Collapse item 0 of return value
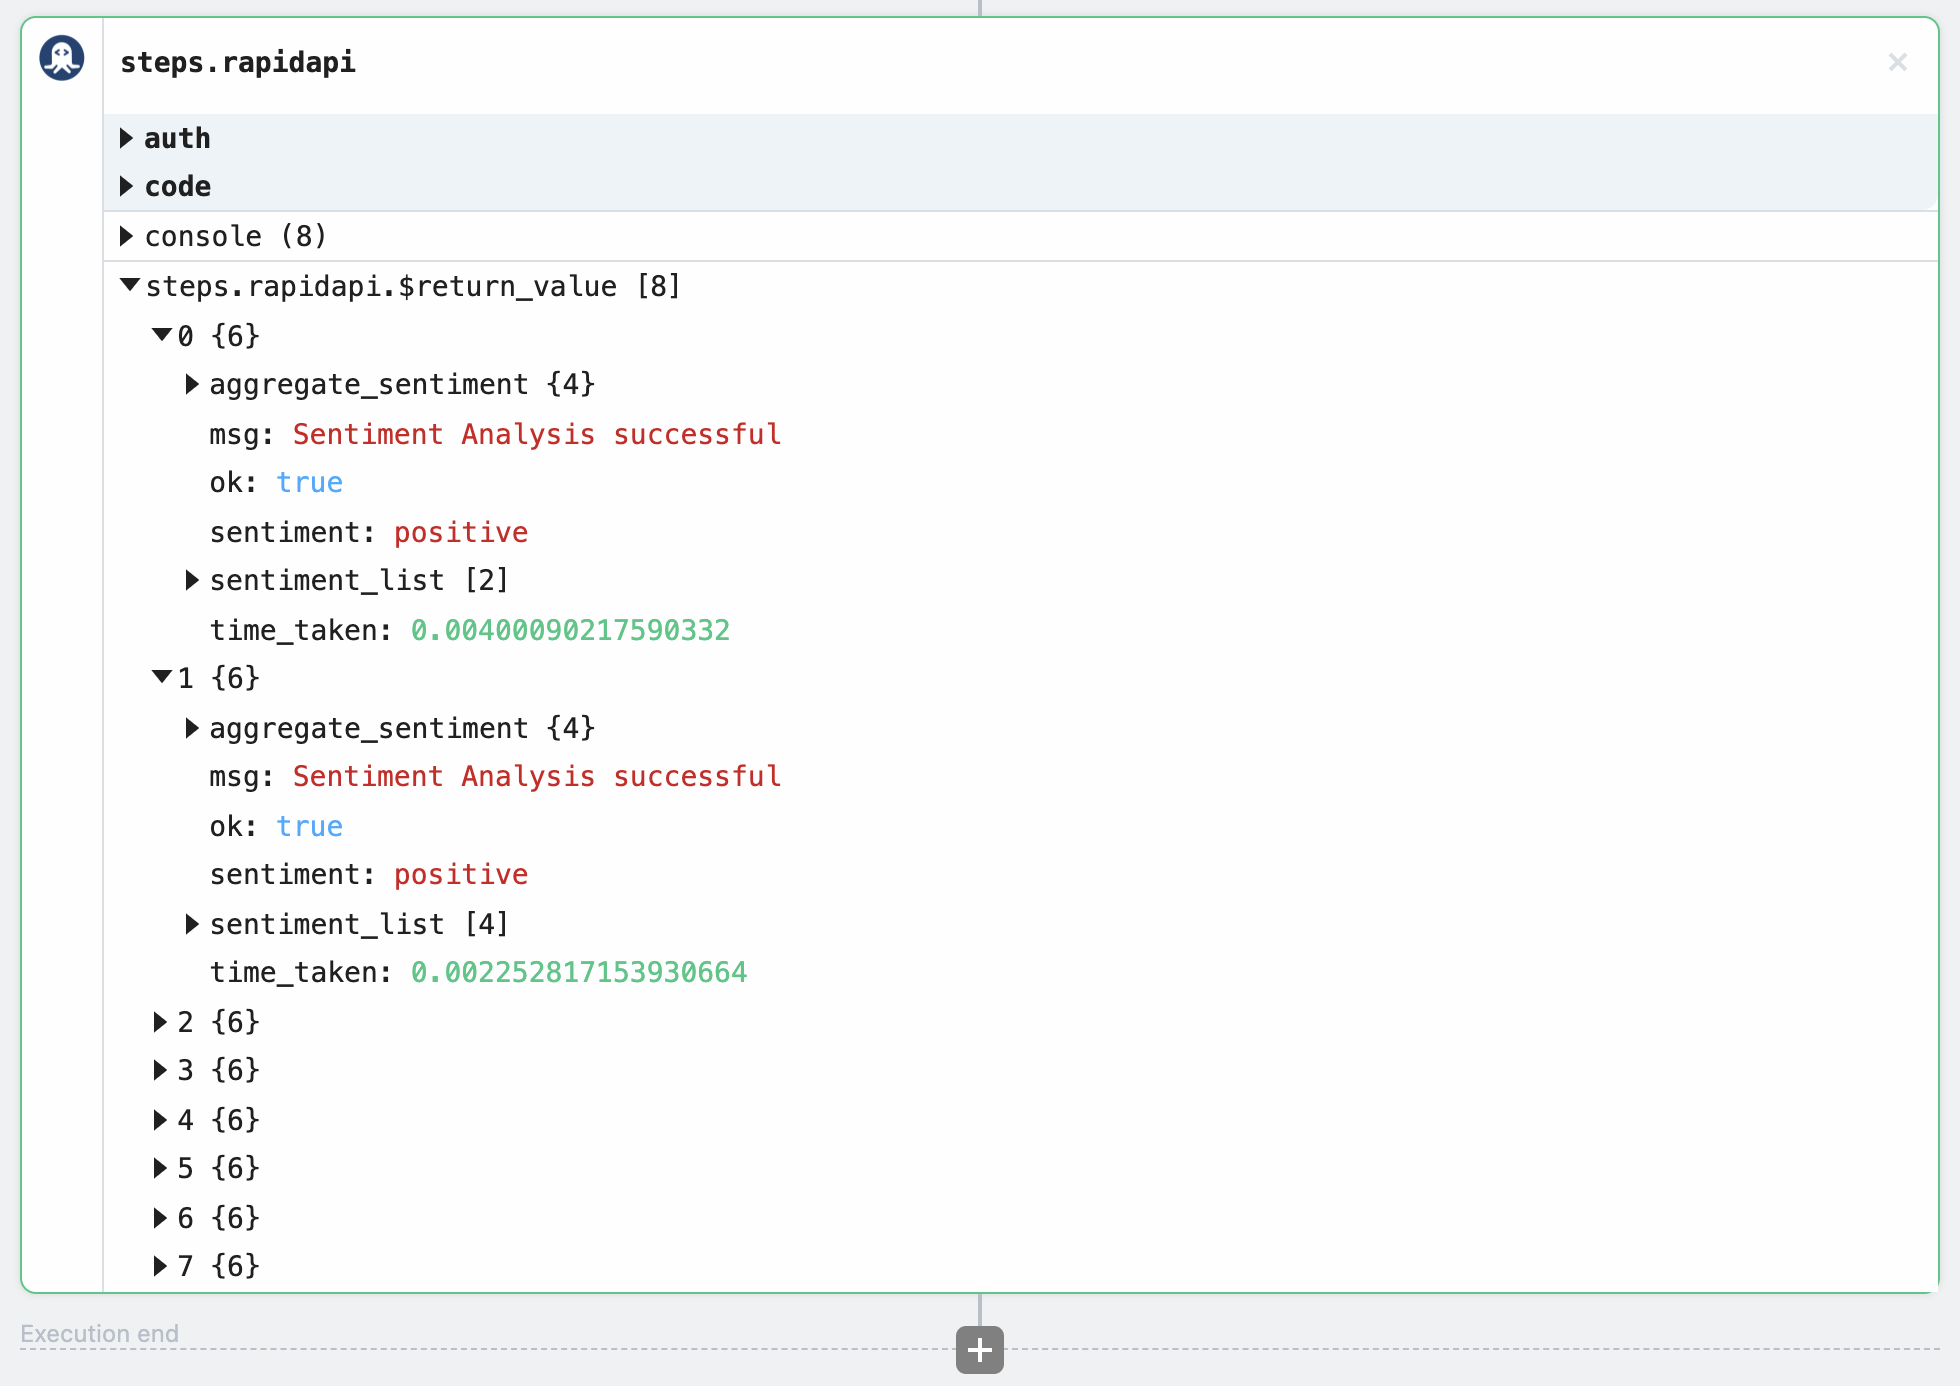This screenshot has height=1386, width=1960. tap(161, 335)
